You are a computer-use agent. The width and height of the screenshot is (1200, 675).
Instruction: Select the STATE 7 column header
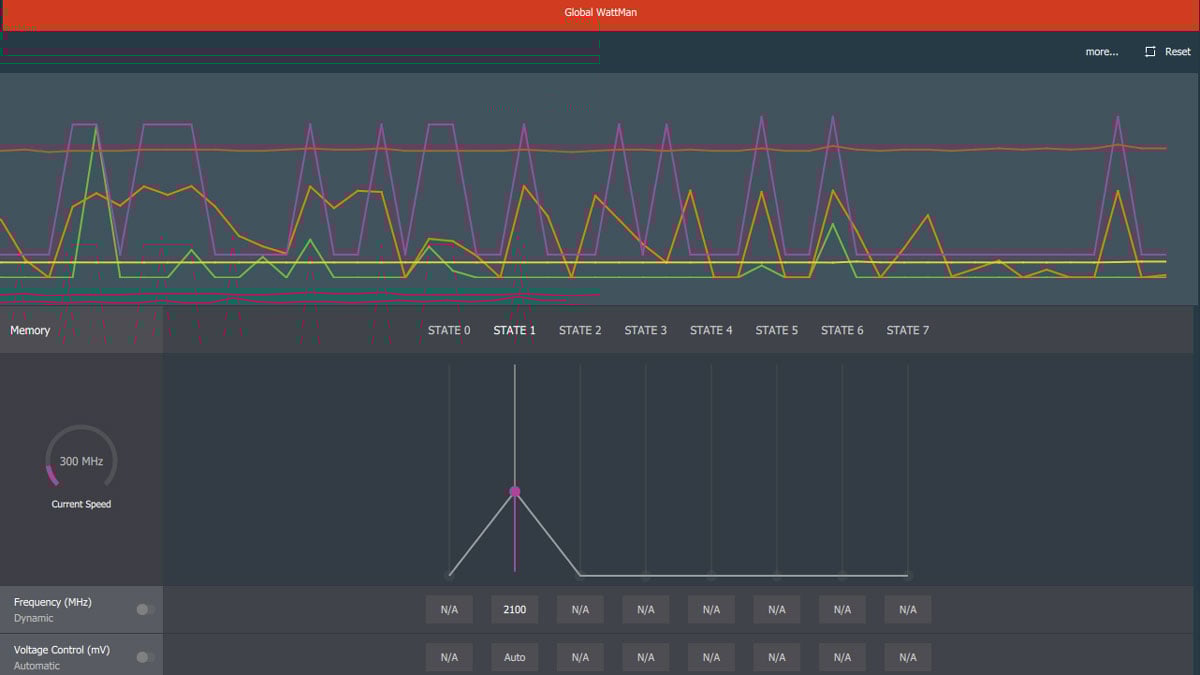(908, 330)
